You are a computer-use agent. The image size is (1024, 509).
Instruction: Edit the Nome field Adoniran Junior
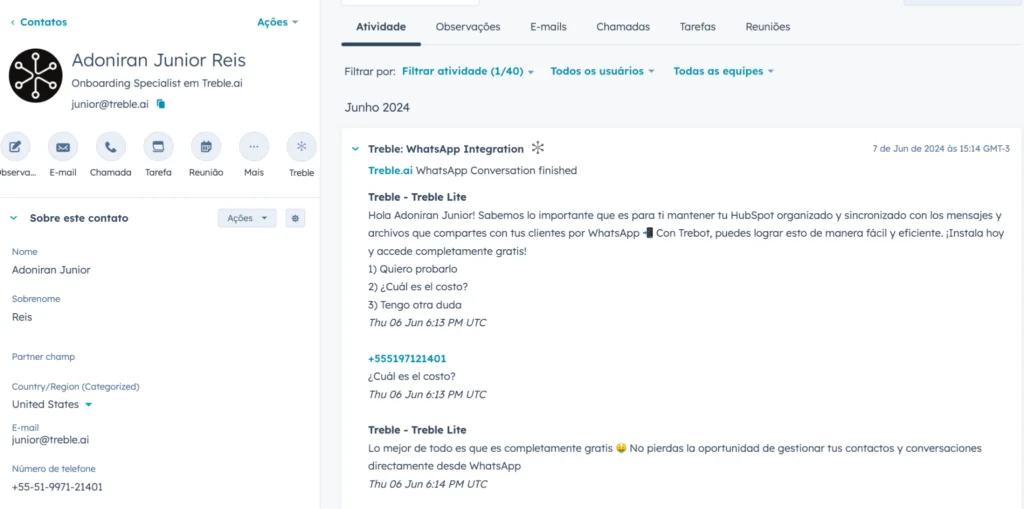52,270
